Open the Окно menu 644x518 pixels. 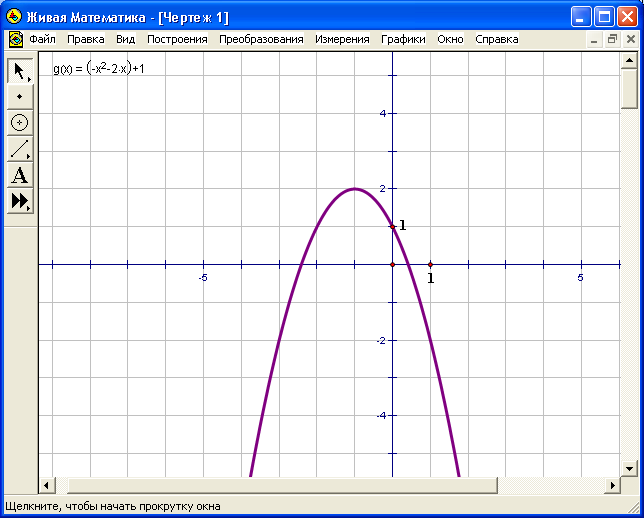(x=450, y=39)
